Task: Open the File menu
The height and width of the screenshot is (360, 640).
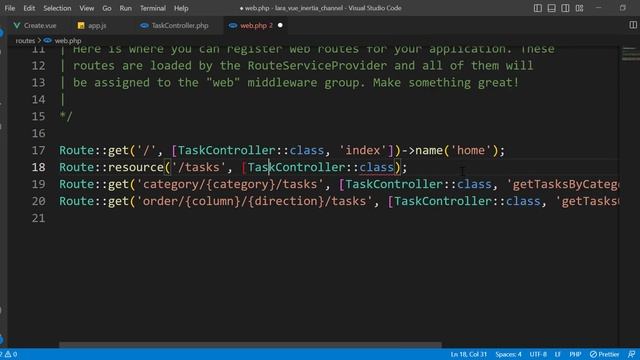Action: point(10,8)
